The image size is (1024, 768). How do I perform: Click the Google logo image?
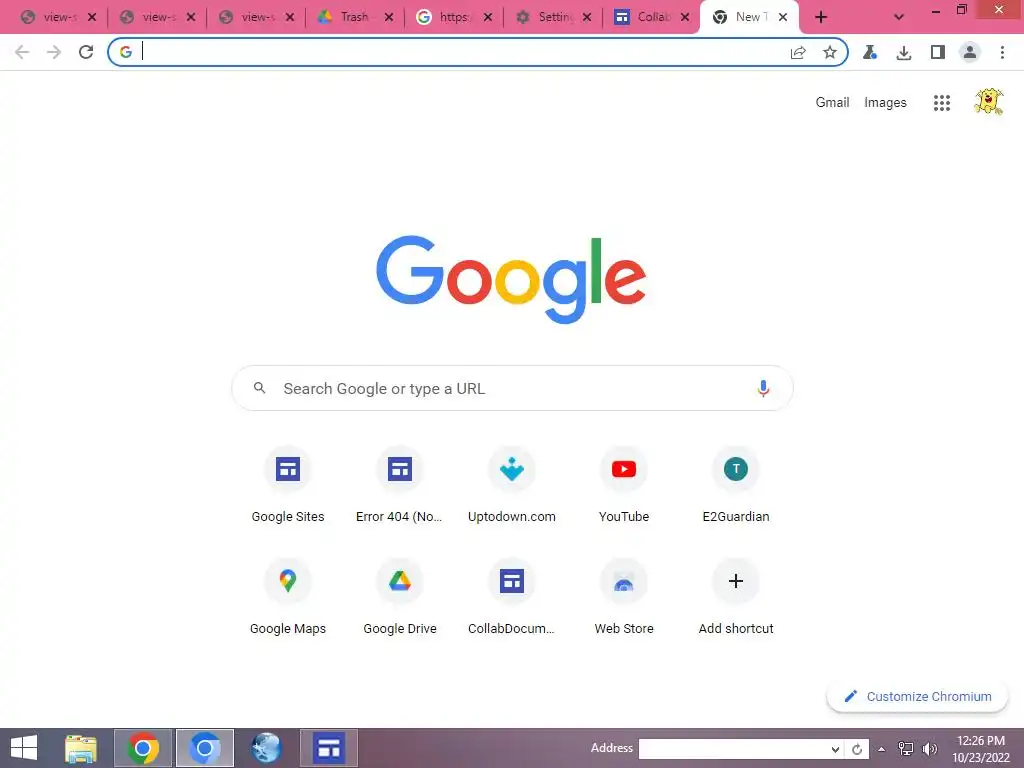[x=511, y=280]
